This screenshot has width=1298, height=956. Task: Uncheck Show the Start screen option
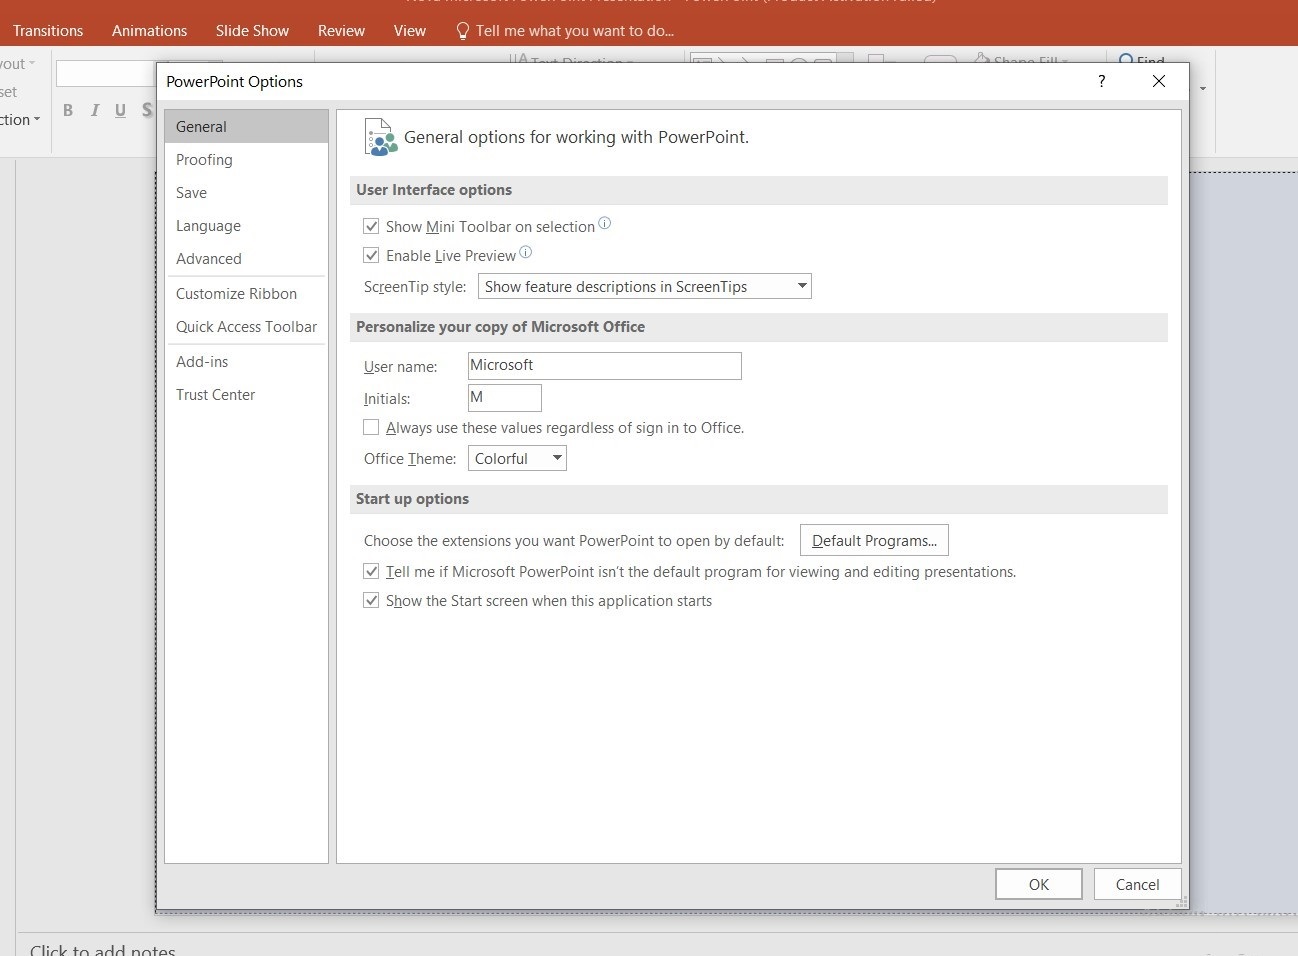click(371, 601)
